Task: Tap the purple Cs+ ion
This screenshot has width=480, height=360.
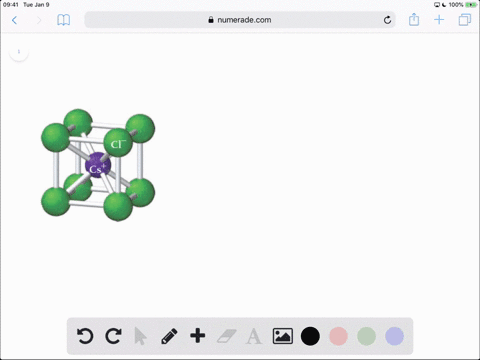Action: tap(98, 165)
